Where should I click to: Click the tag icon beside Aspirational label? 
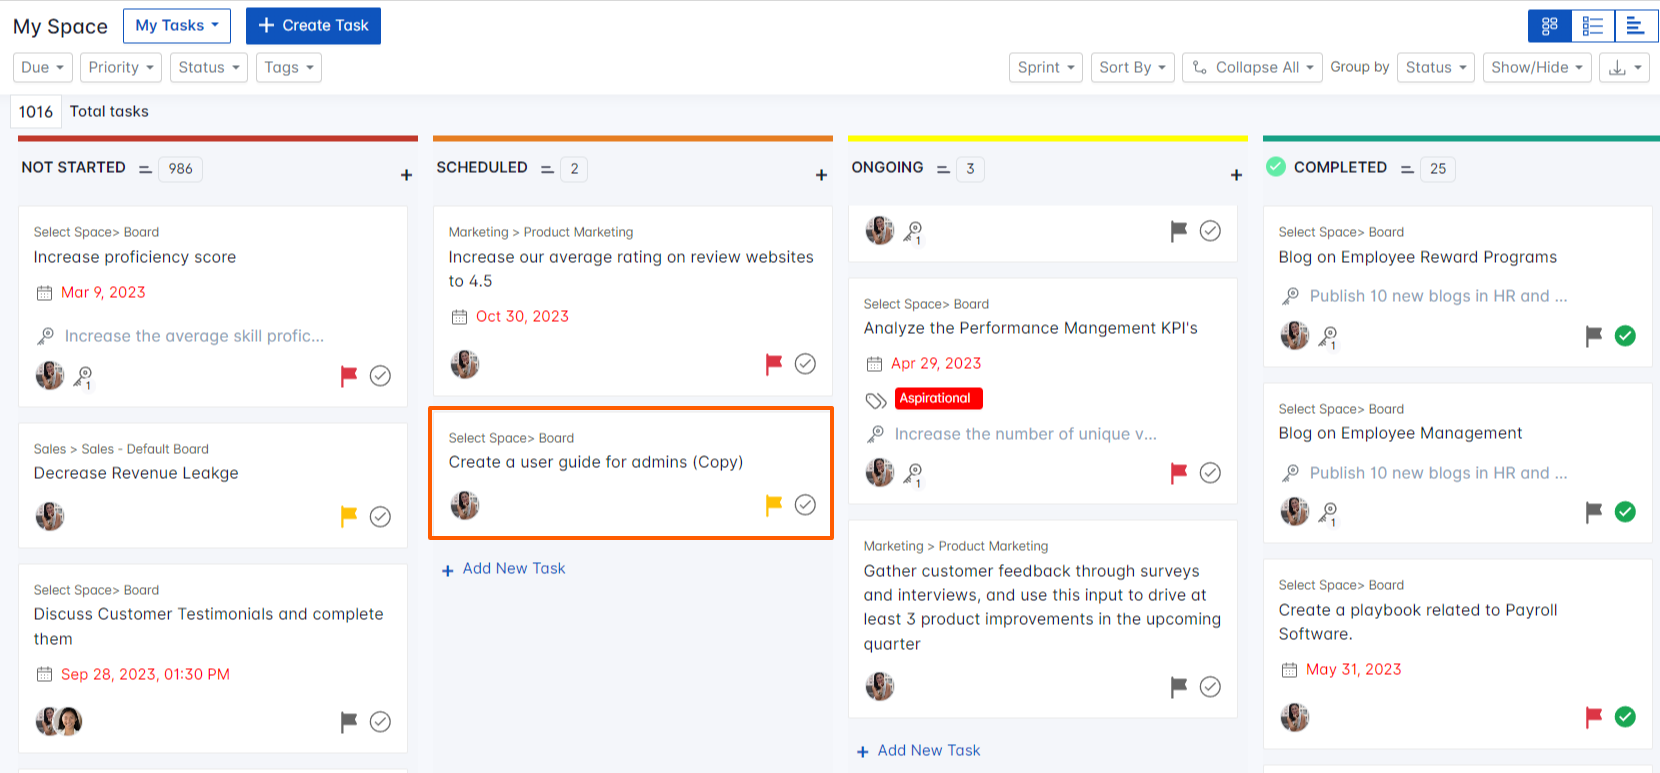click(x=876, y=400)
